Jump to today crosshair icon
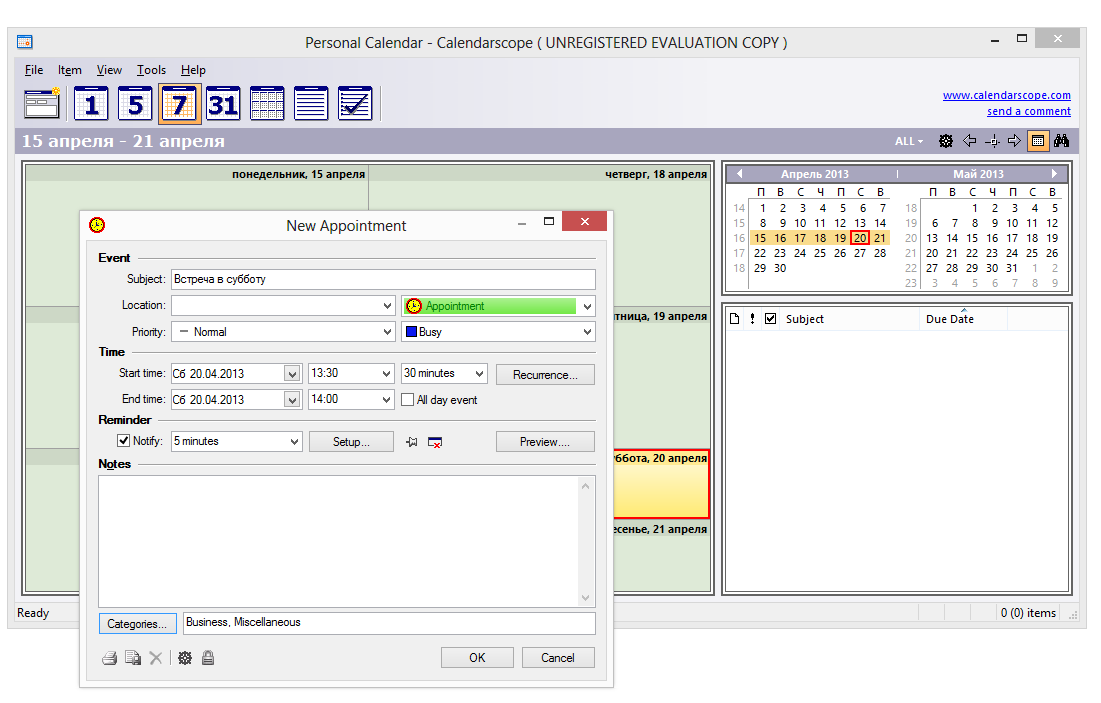Screen dimensions: 1101x703 pos(992,141)
